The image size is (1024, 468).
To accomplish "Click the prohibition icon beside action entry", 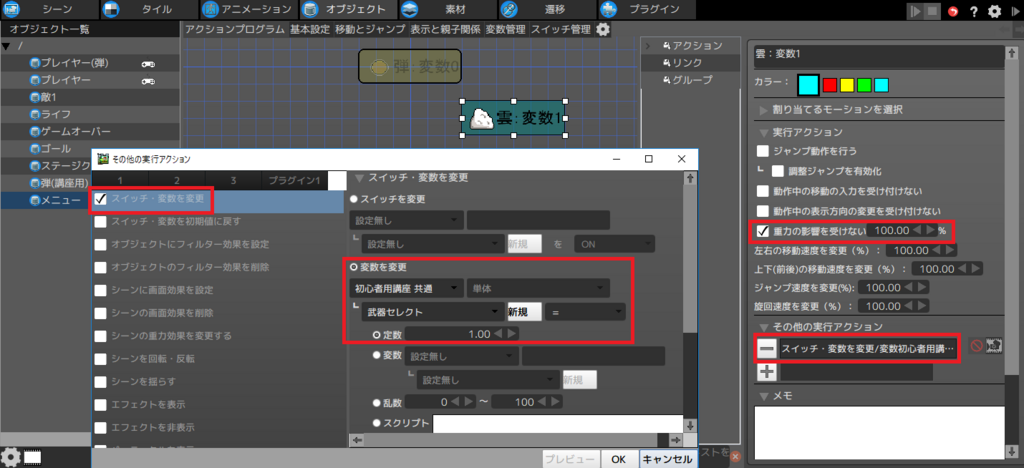I will [x=976, y=347].
